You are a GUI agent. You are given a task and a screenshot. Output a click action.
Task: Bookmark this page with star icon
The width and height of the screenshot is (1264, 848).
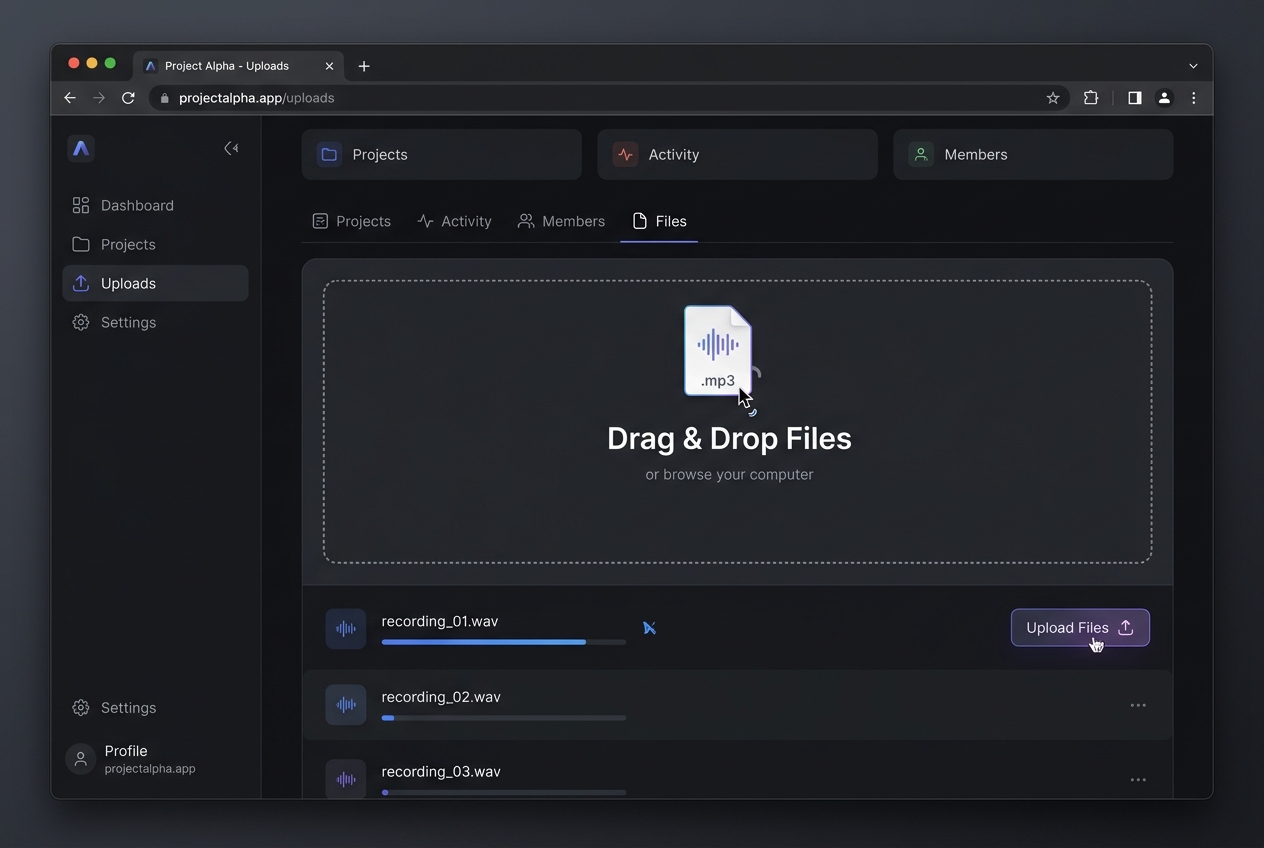[1053, 98]
